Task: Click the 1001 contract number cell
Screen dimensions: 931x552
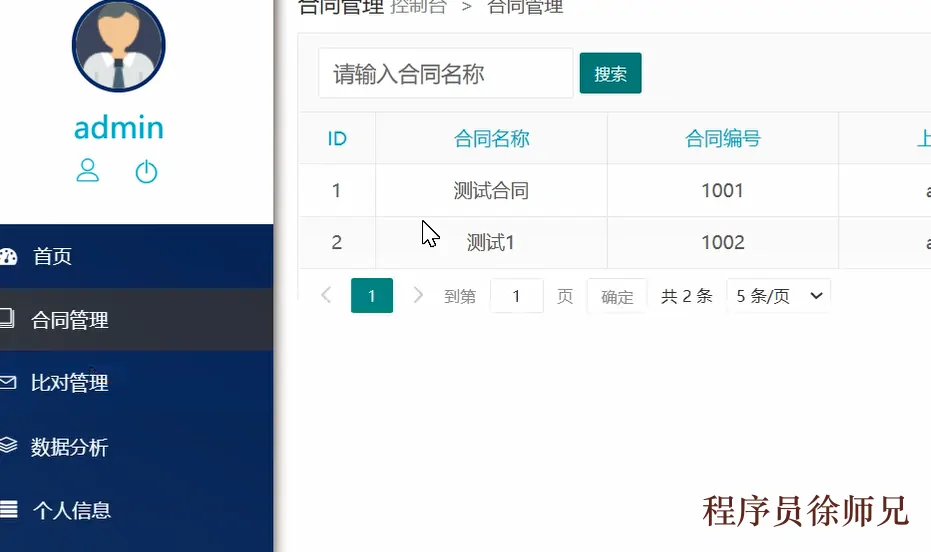Action: (723, 191)
